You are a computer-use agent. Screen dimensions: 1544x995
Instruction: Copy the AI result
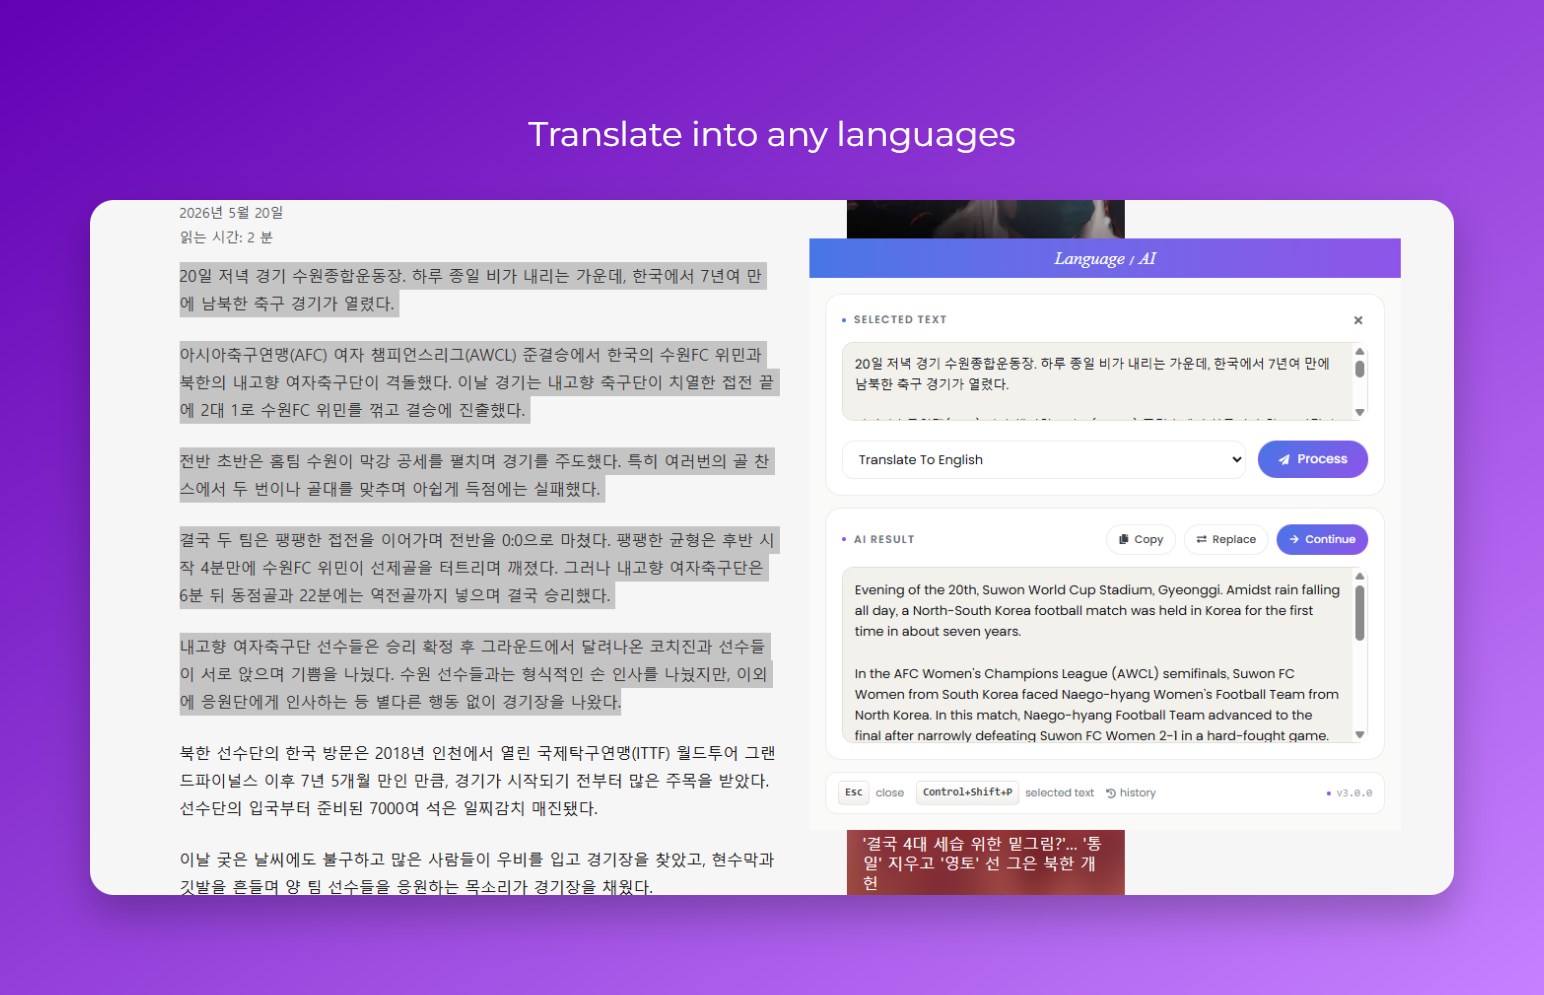coord(1141,539)
